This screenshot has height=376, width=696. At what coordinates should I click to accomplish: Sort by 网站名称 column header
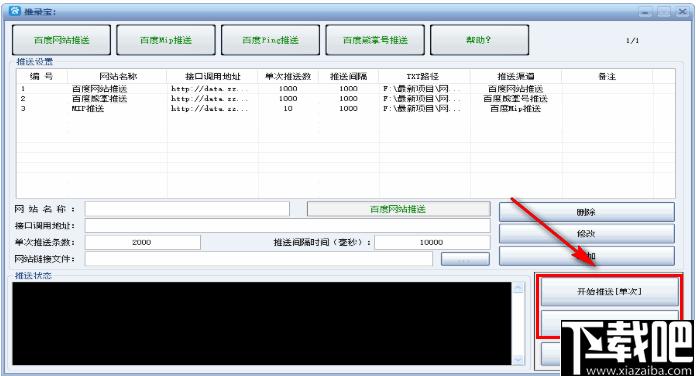(x=117, y=76)
